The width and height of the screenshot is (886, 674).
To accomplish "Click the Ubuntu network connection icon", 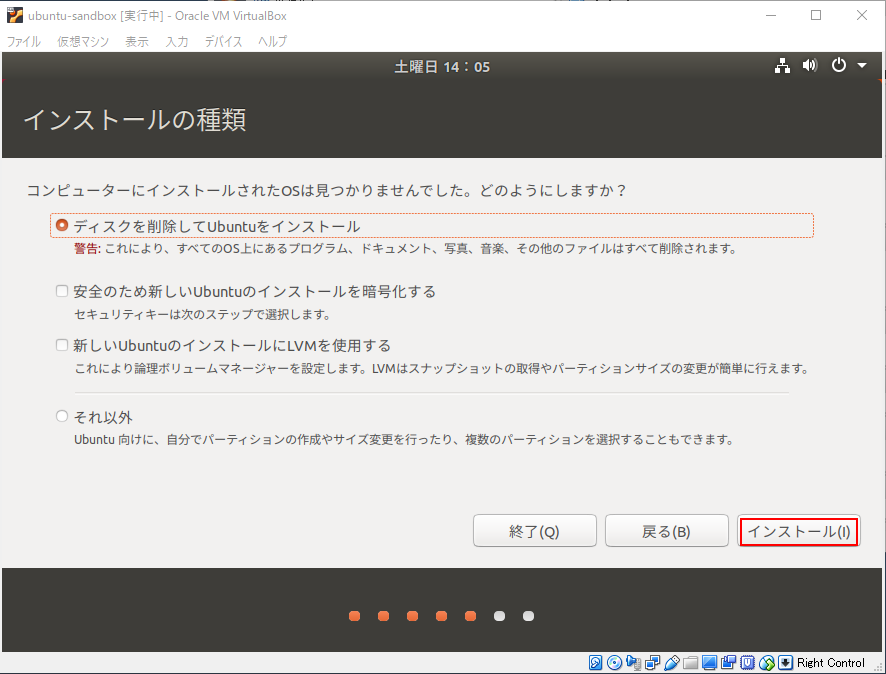I will click(782, 66).
